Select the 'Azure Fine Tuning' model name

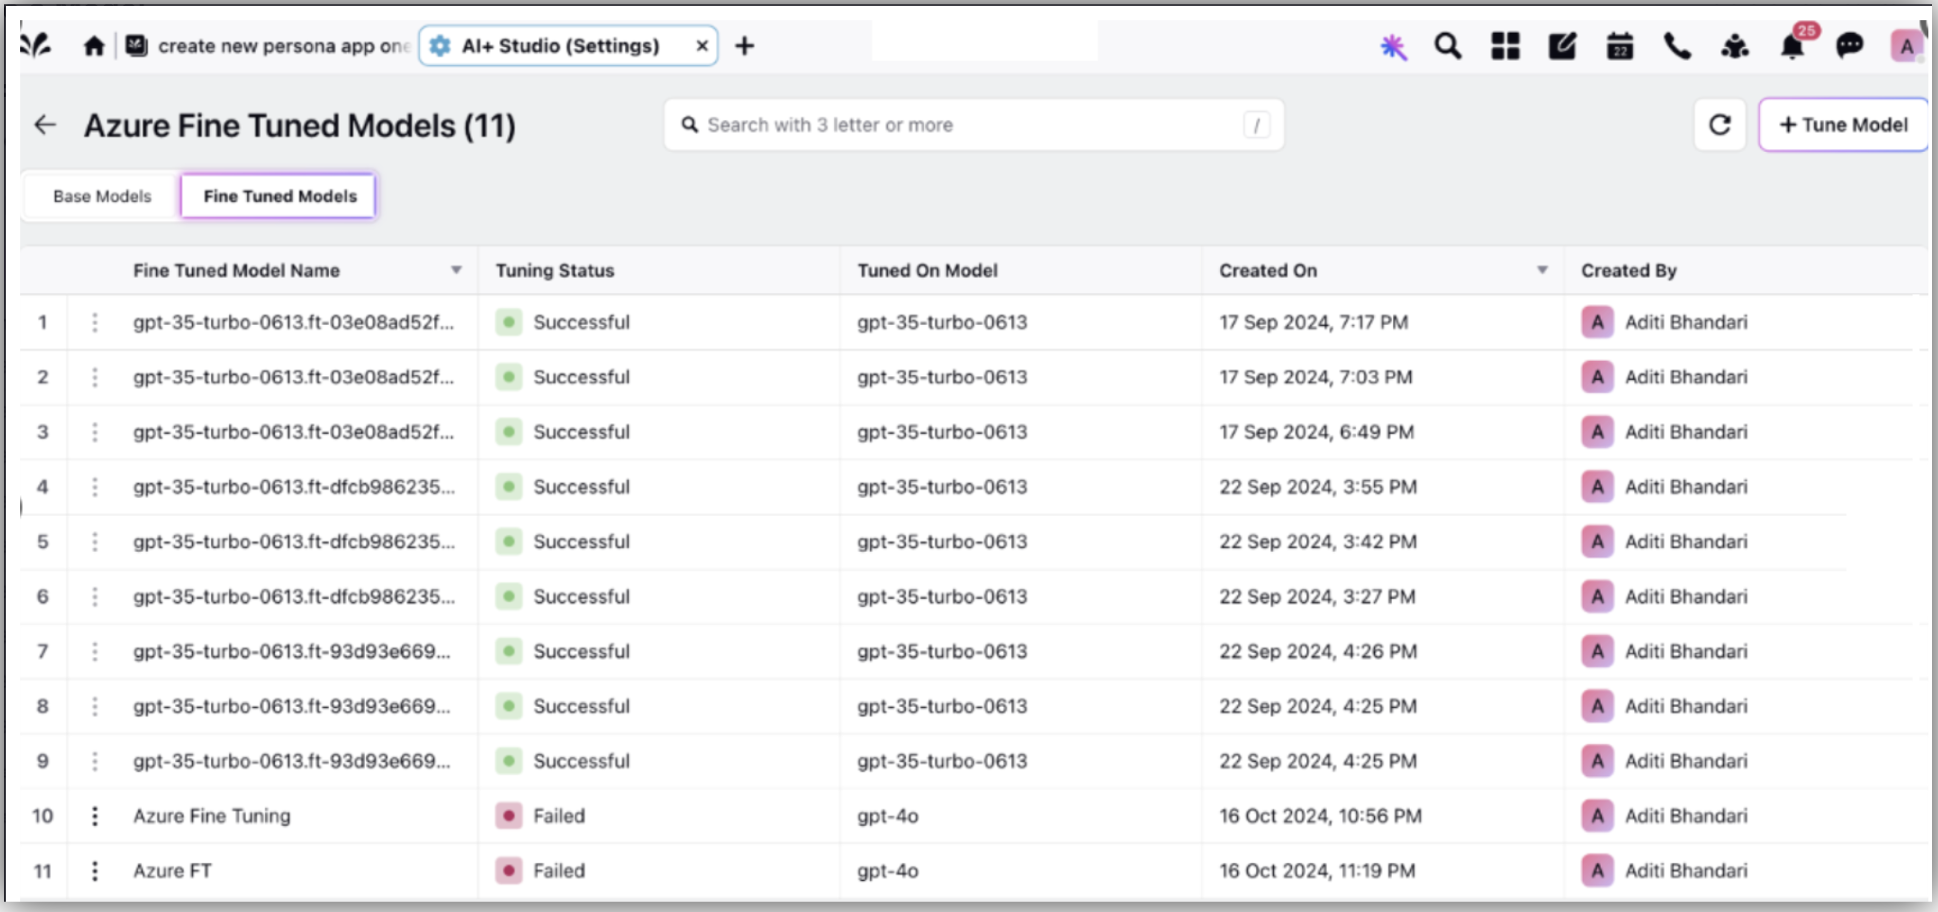coord(212,816)
